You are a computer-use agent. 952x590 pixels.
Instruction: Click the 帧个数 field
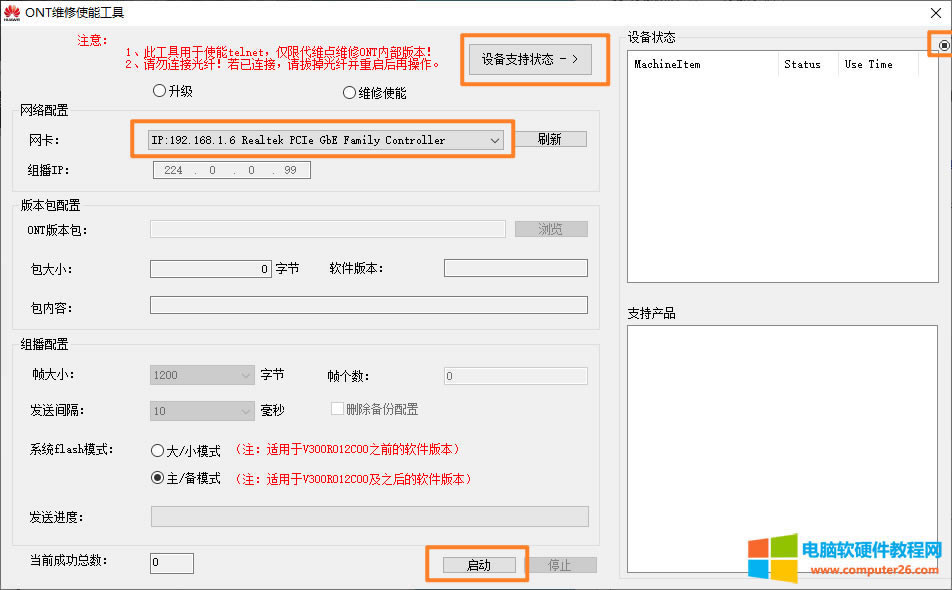pos(515,376)
